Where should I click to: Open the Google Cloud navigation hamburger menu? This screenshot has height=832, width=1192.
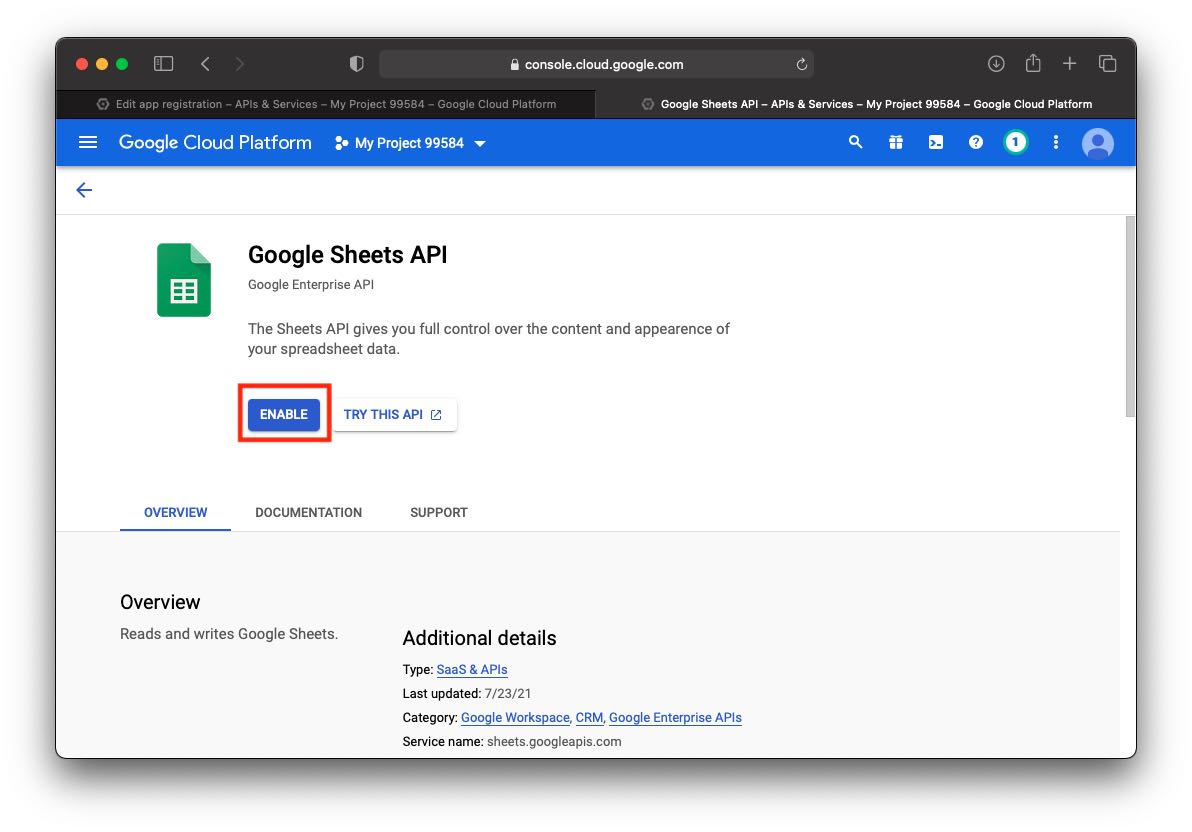88,142
